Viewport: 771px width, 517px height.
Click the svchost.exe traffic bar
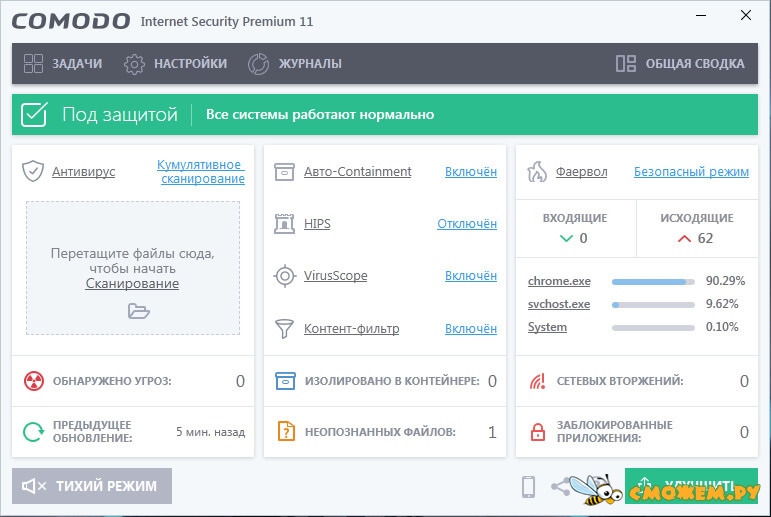tap(653, 305)
